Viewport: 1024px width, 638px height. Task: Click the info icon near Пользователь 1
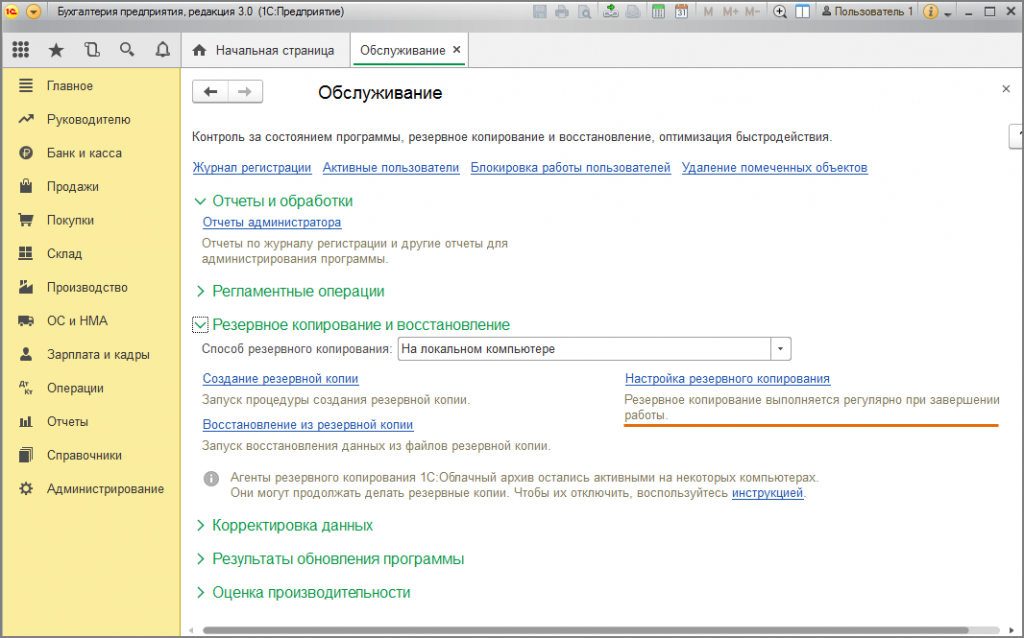931,12
